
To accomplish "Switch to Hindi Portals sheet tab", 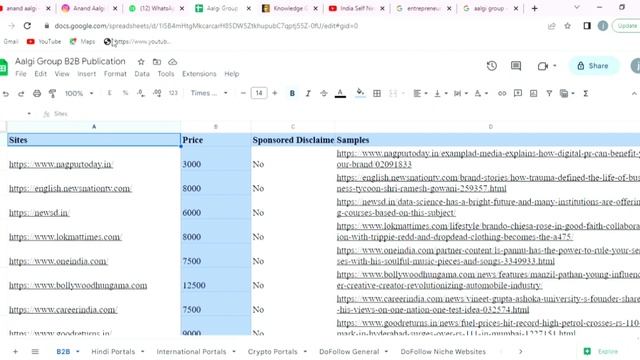I will [x=113, y=351].
